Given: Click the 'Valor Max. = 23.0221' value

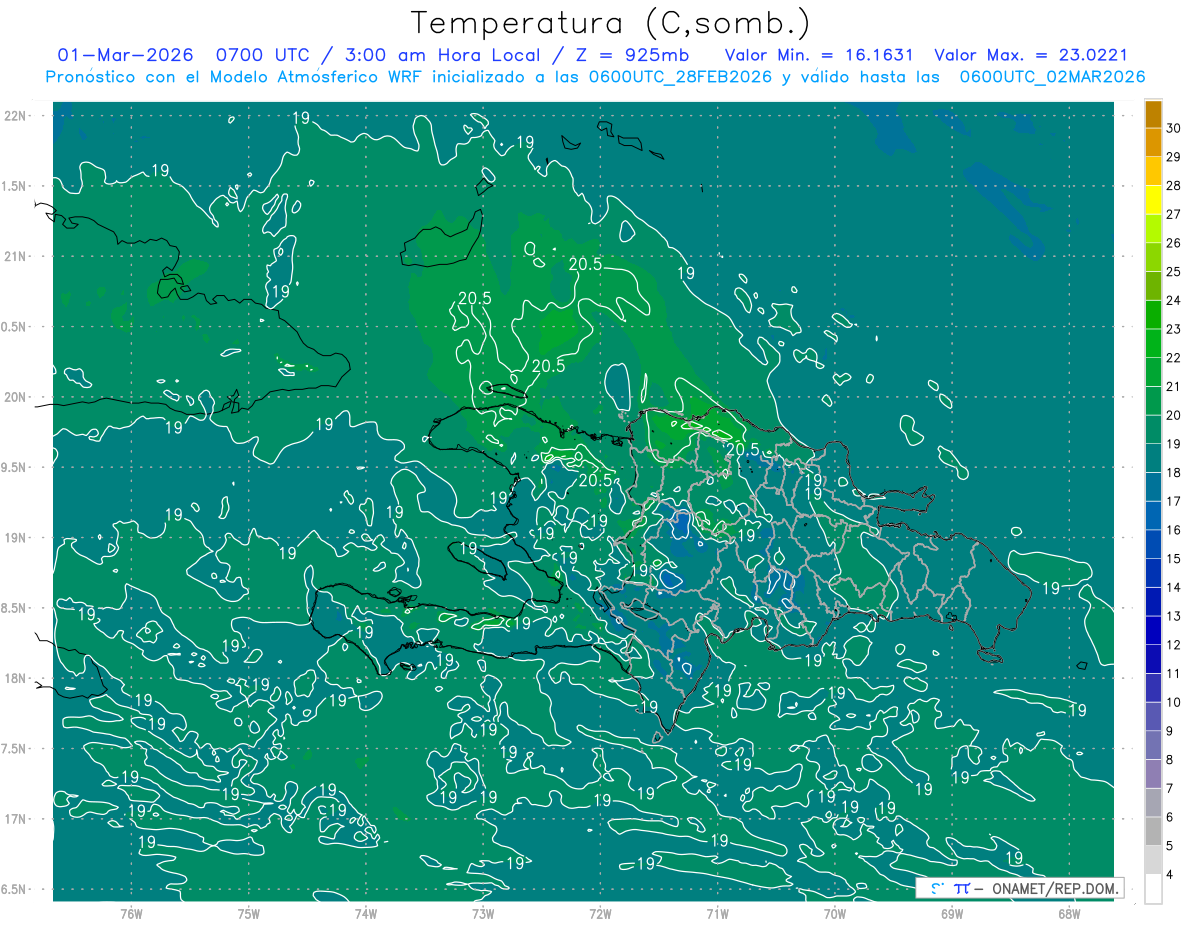Looking at the screenshot, I should (x=1030, y=55).
